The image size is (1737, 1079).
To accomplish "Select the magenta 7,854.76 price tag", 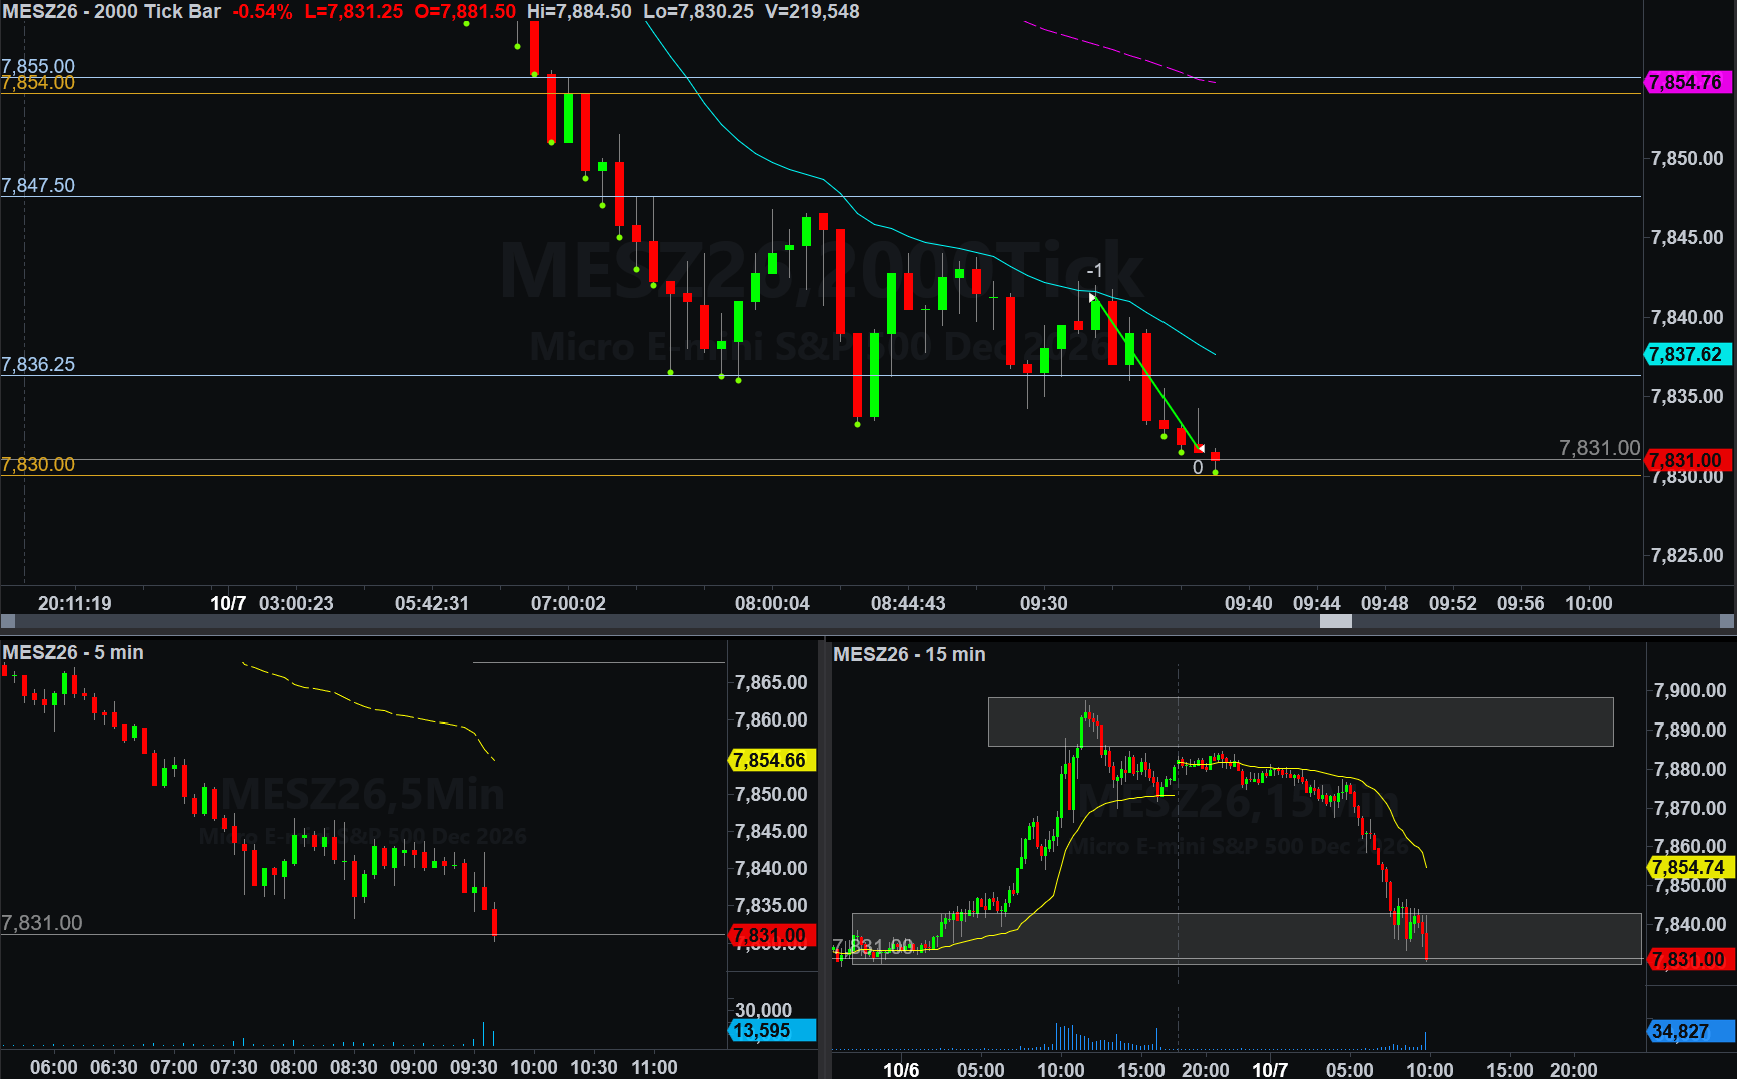I will click(x=1688, y=82).
